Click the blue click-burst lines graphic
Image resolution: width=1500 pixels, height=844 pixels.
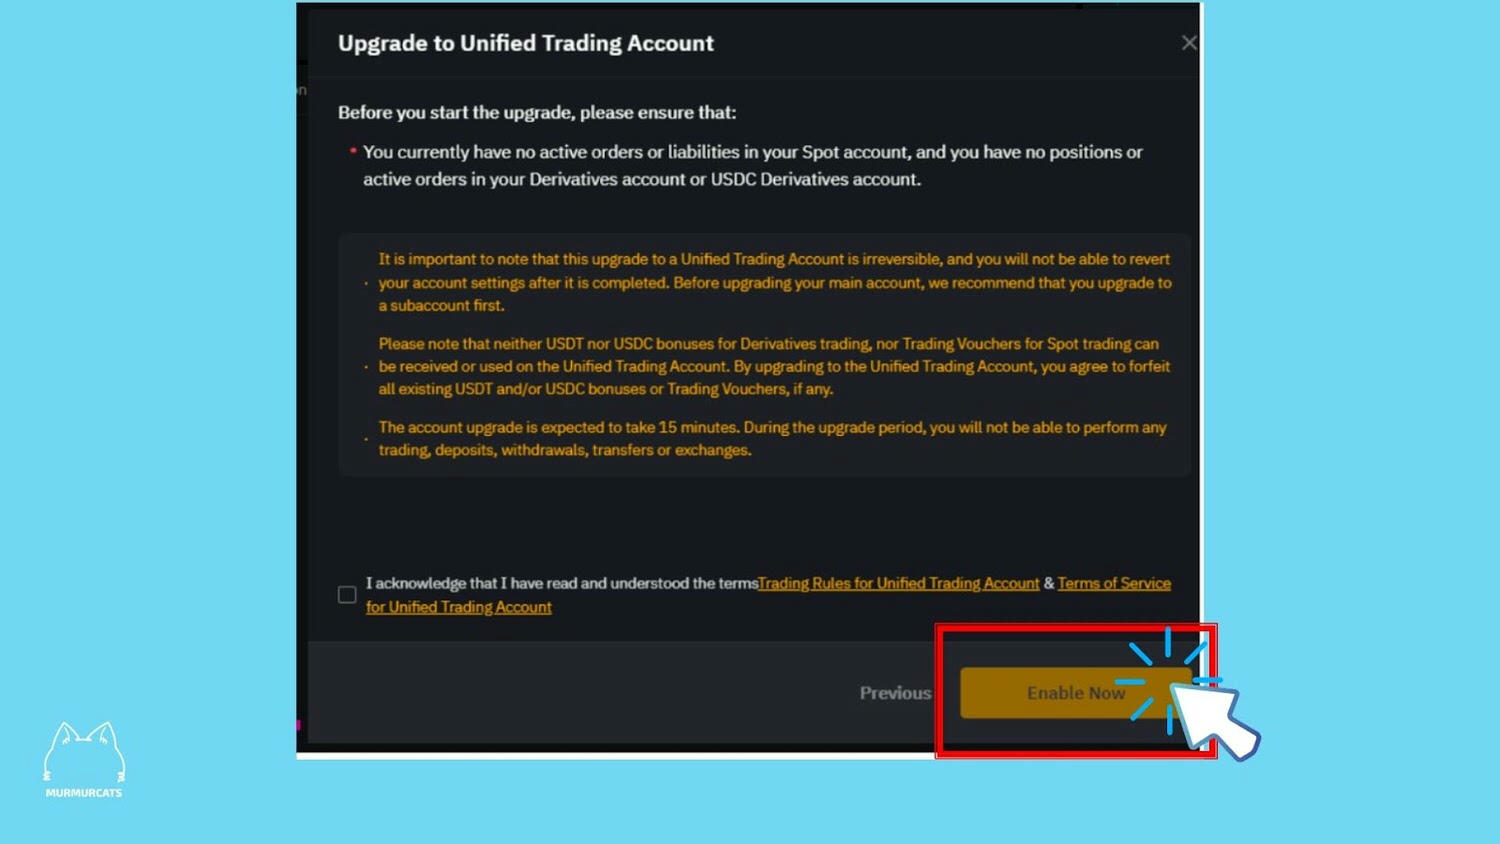coord(1168,681)
